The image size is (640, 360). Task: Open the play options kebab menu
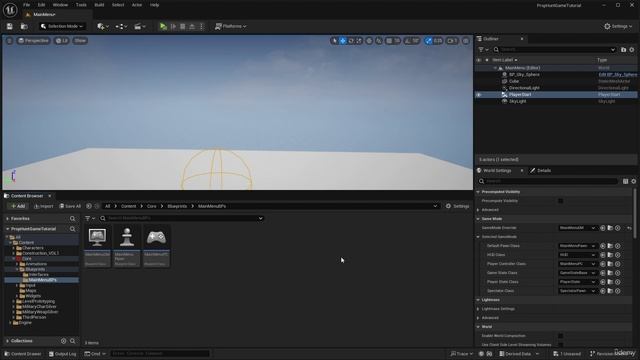[201, 27]
